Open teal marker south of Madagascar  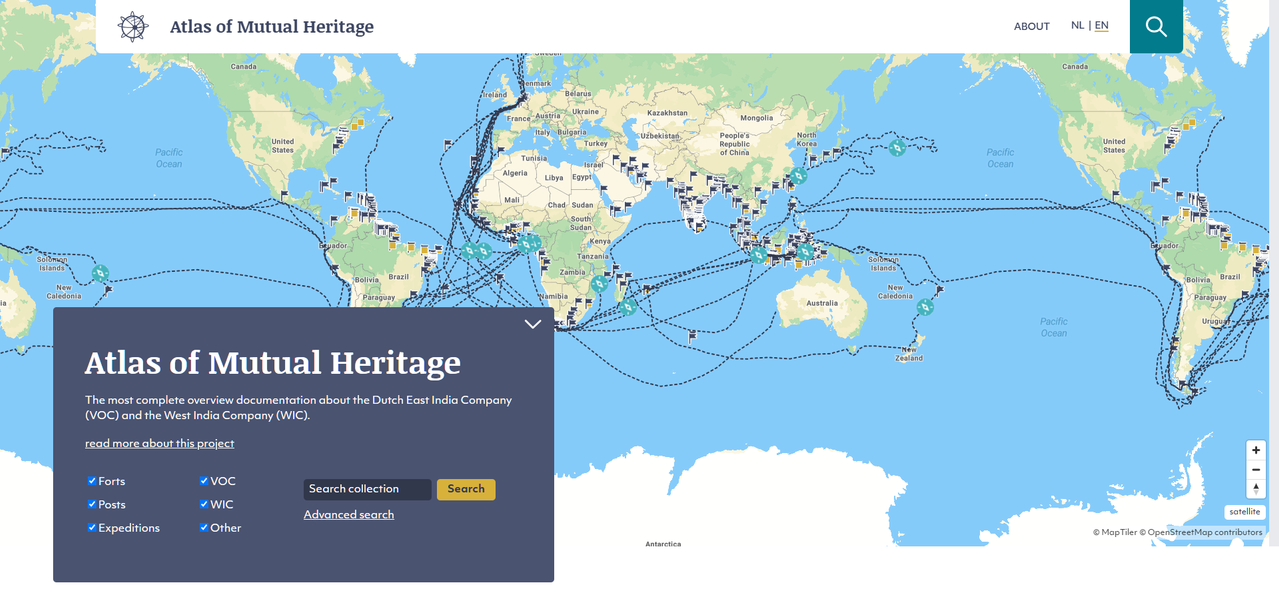click(x=628, y=307)
